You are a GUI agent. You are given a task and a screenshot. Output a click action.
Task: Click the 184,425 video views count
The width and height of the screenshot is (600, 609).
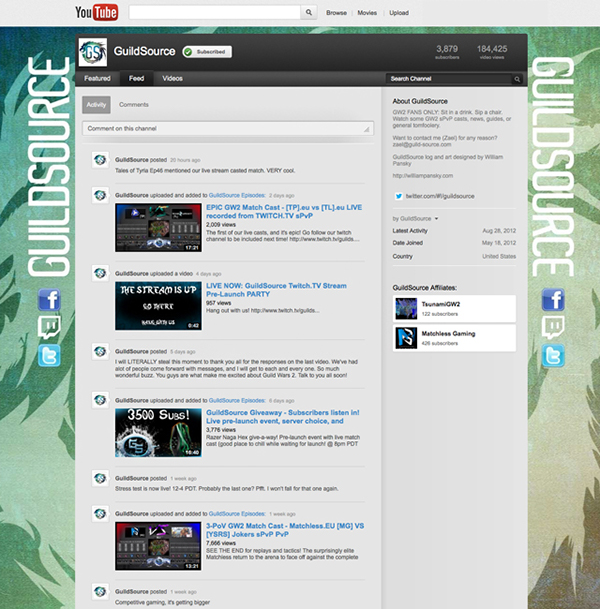492,52
